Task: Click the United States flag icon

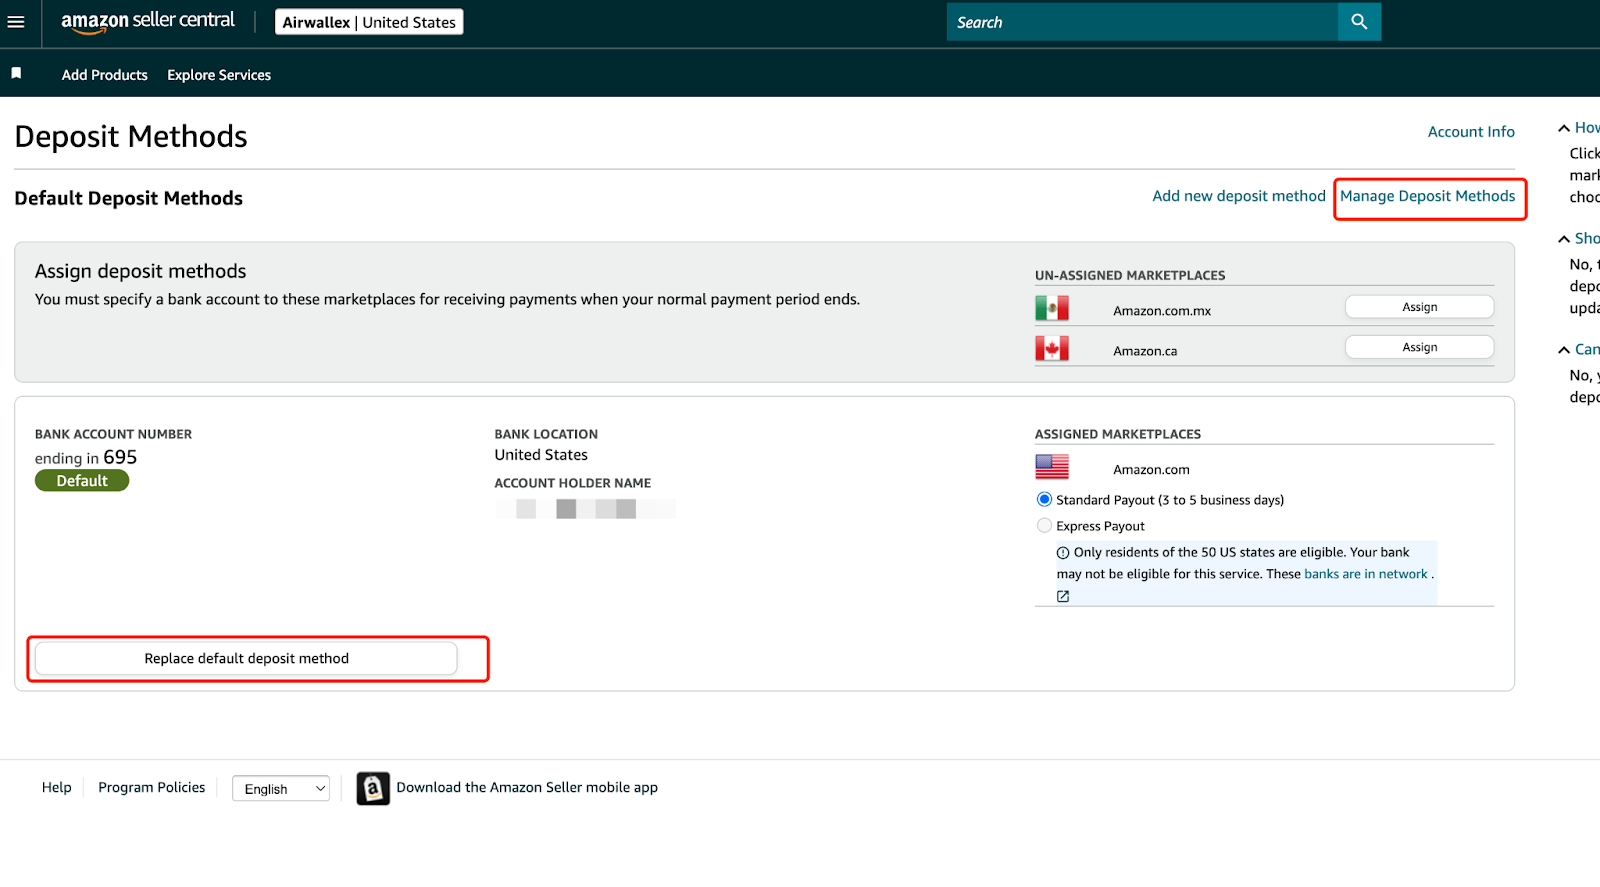Action: pos(1052,467)
